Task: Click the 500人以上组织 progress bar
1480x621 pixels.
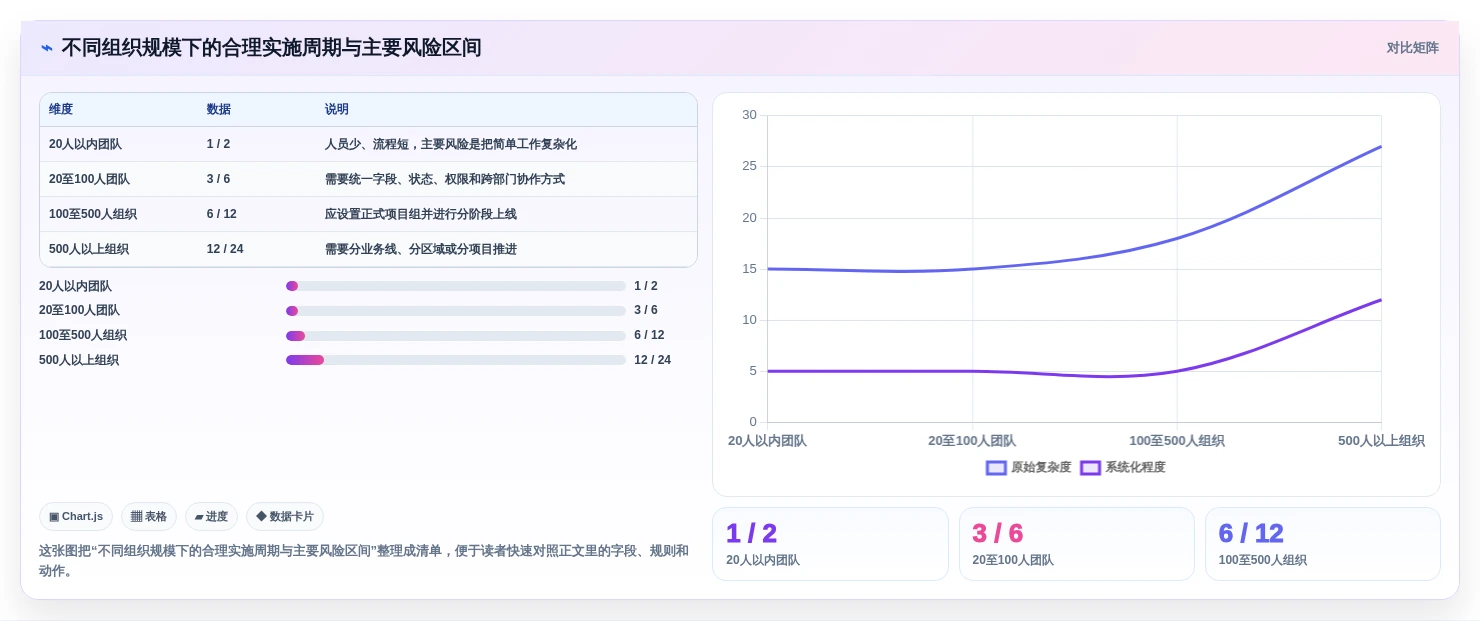Action: tap(456, 360)
